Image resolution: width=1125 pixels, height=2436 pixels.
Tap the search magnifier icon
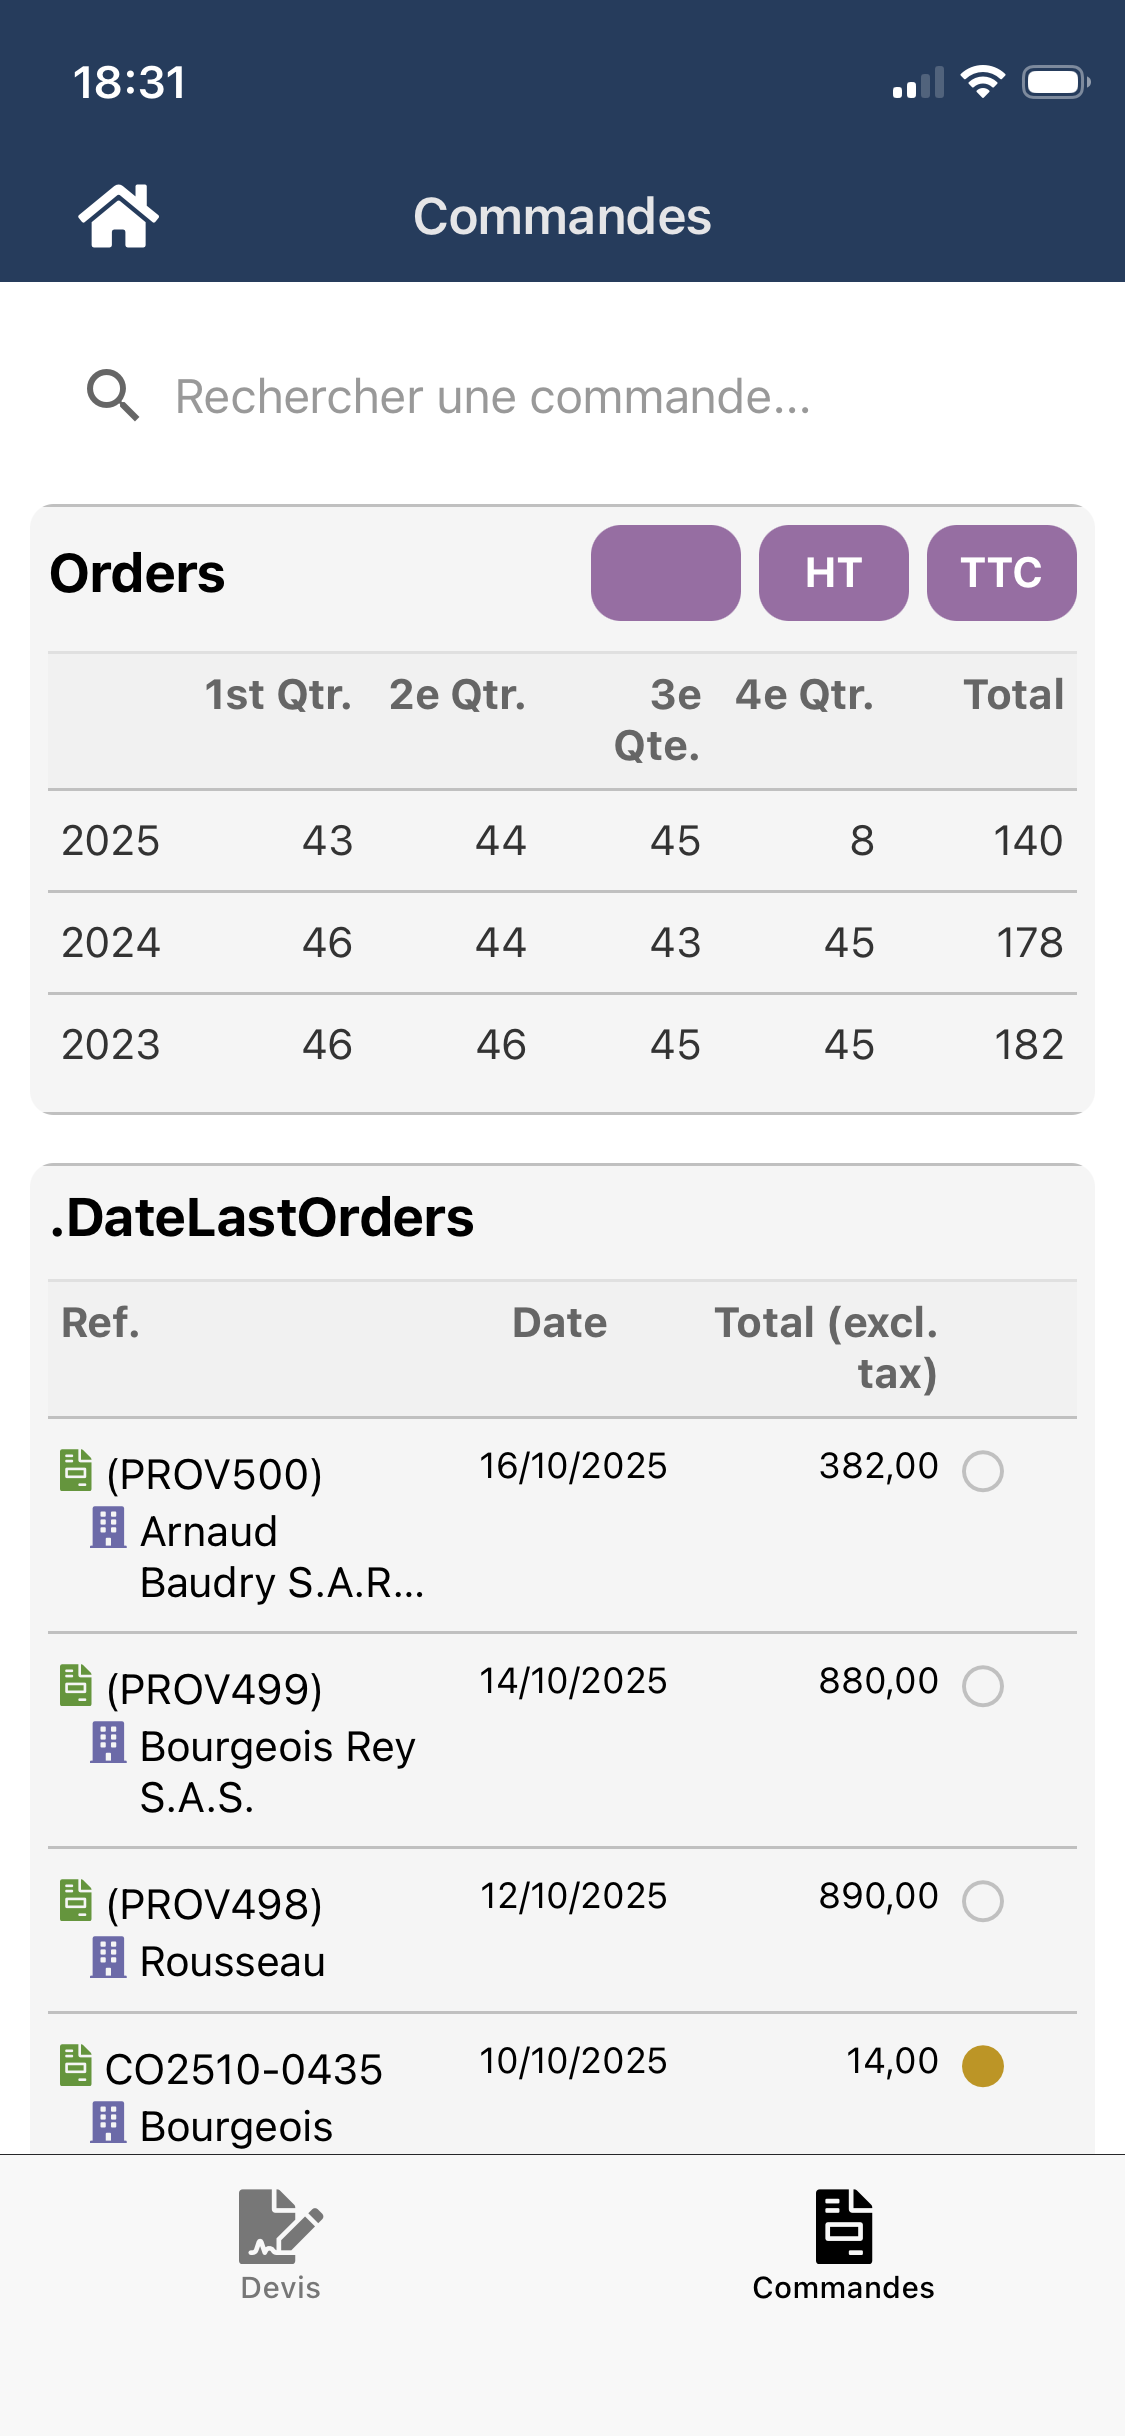click(x=112, y=396)
